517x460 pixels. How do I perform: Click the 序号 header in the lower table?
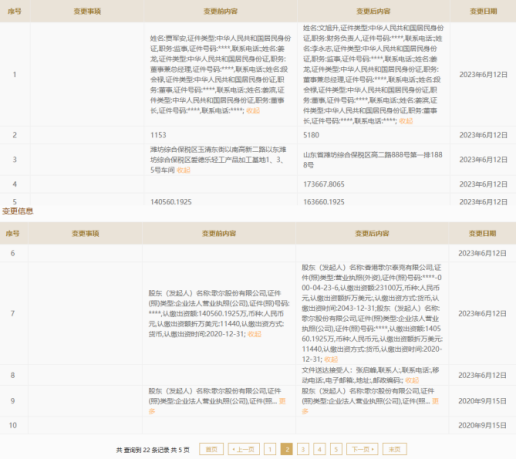click(x=13, y=233)
